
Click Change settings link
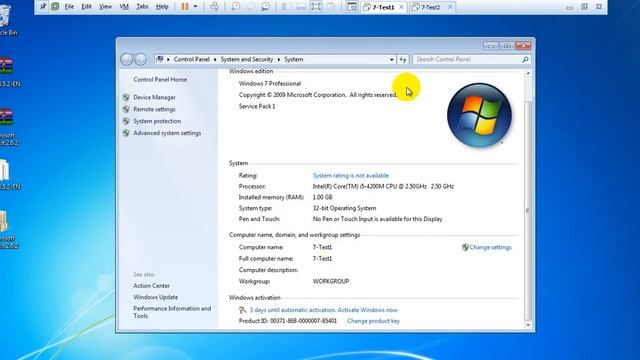point(490,247)
